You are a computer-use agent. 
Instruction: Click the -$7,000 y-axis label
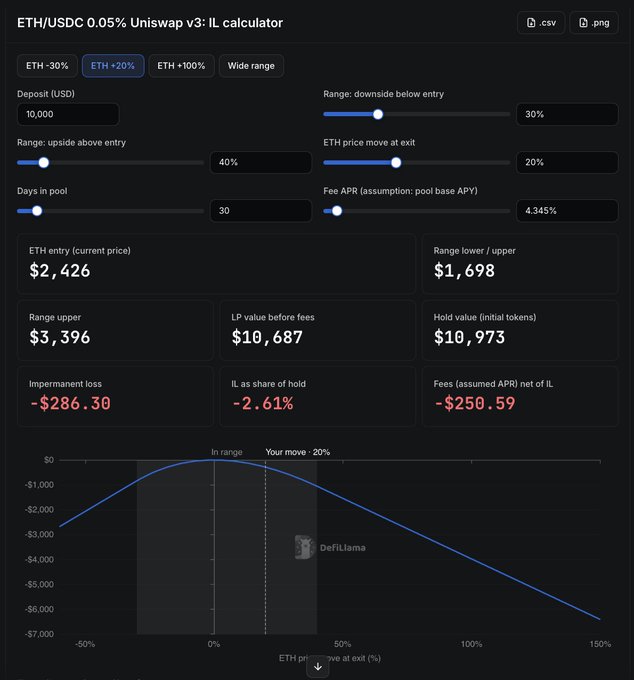[39, 634]
